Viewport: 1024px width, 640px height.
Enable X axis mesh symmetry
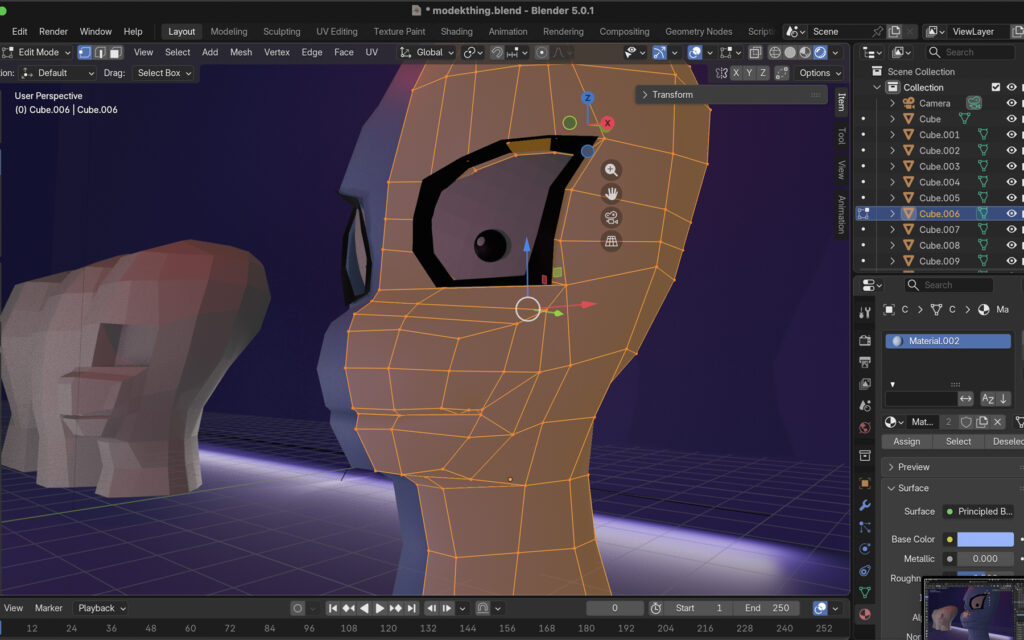click(x=736, y=73)
